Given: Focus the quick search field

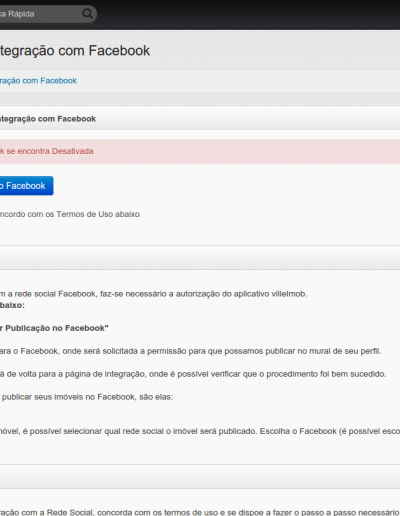Looking at the screenshot, I should point(48,14).
